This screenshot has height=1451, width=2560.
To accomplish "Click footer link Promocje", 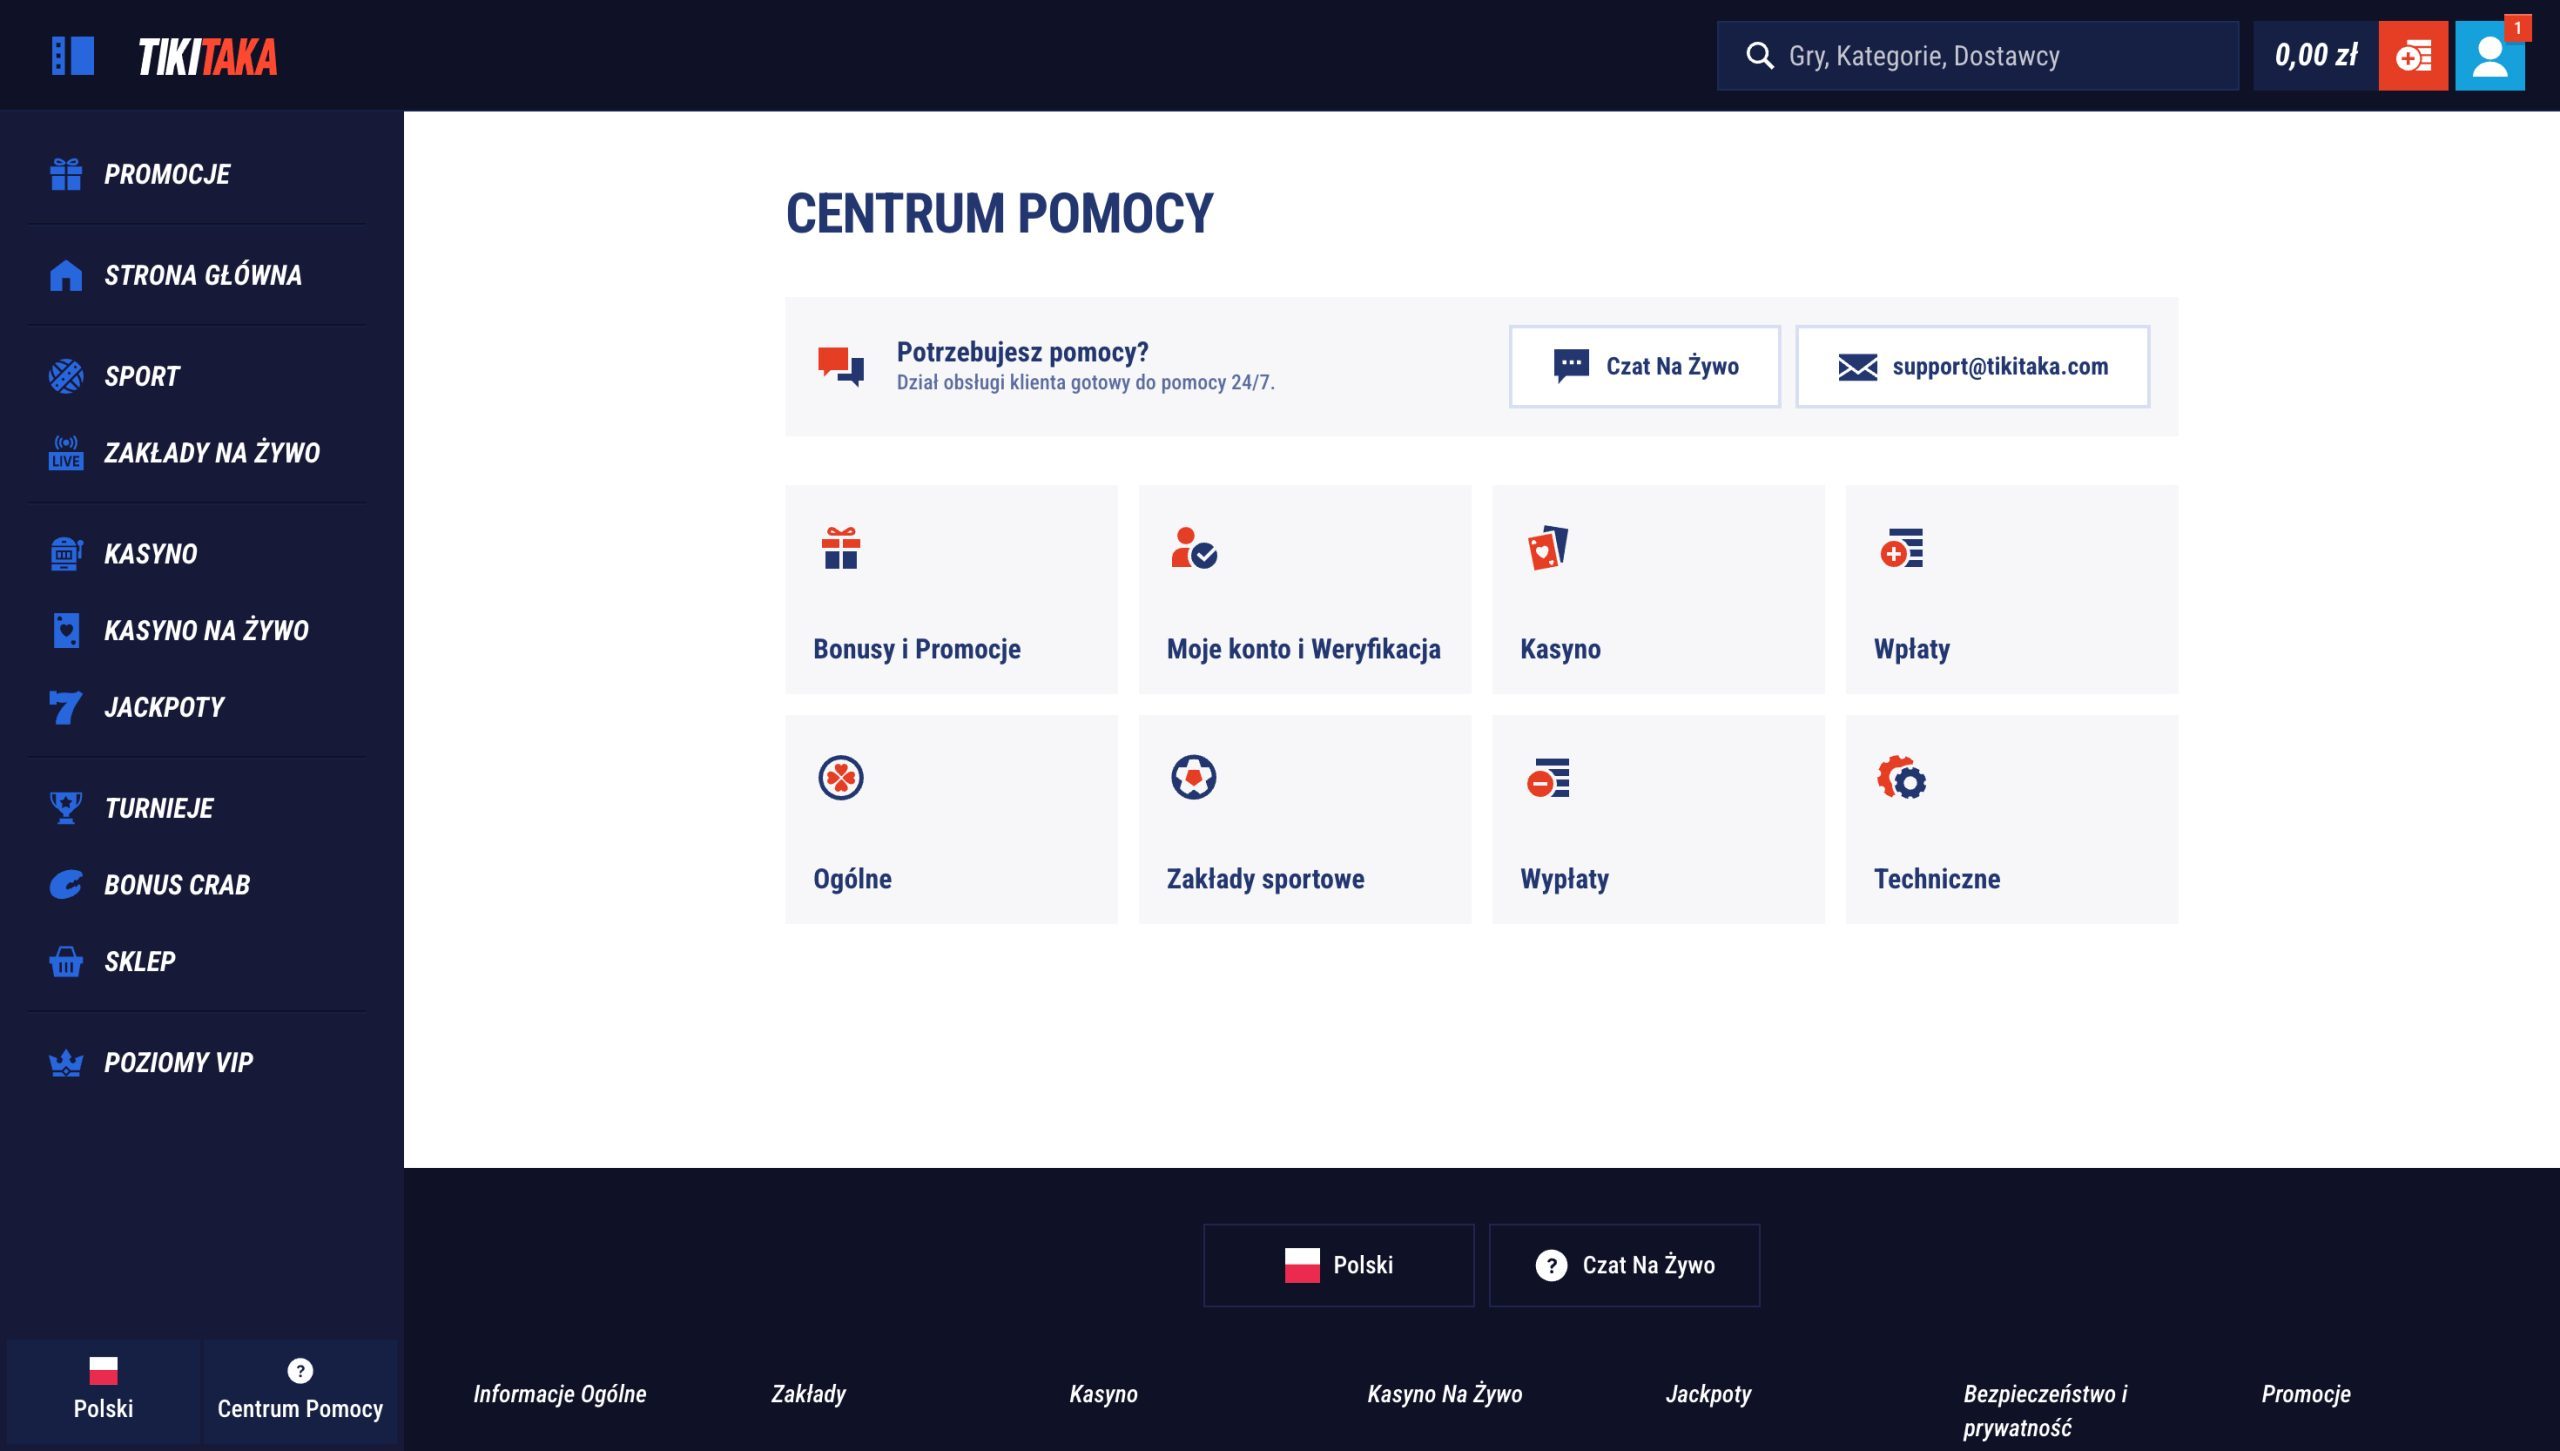I will point(2306,1393).
